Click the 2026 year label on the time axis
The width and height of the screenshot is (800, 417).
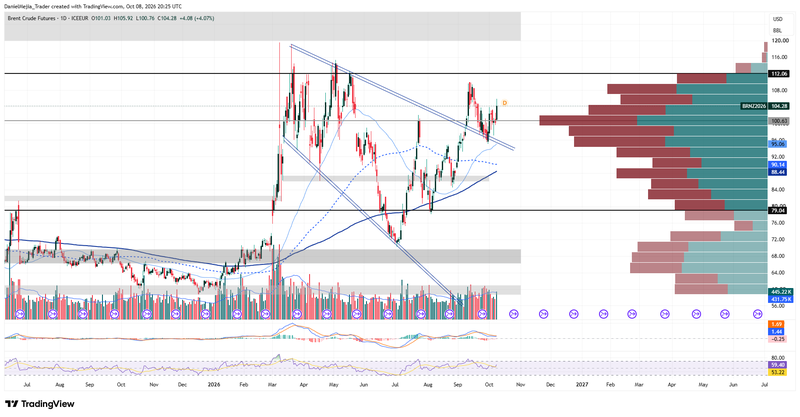(214, 384)
